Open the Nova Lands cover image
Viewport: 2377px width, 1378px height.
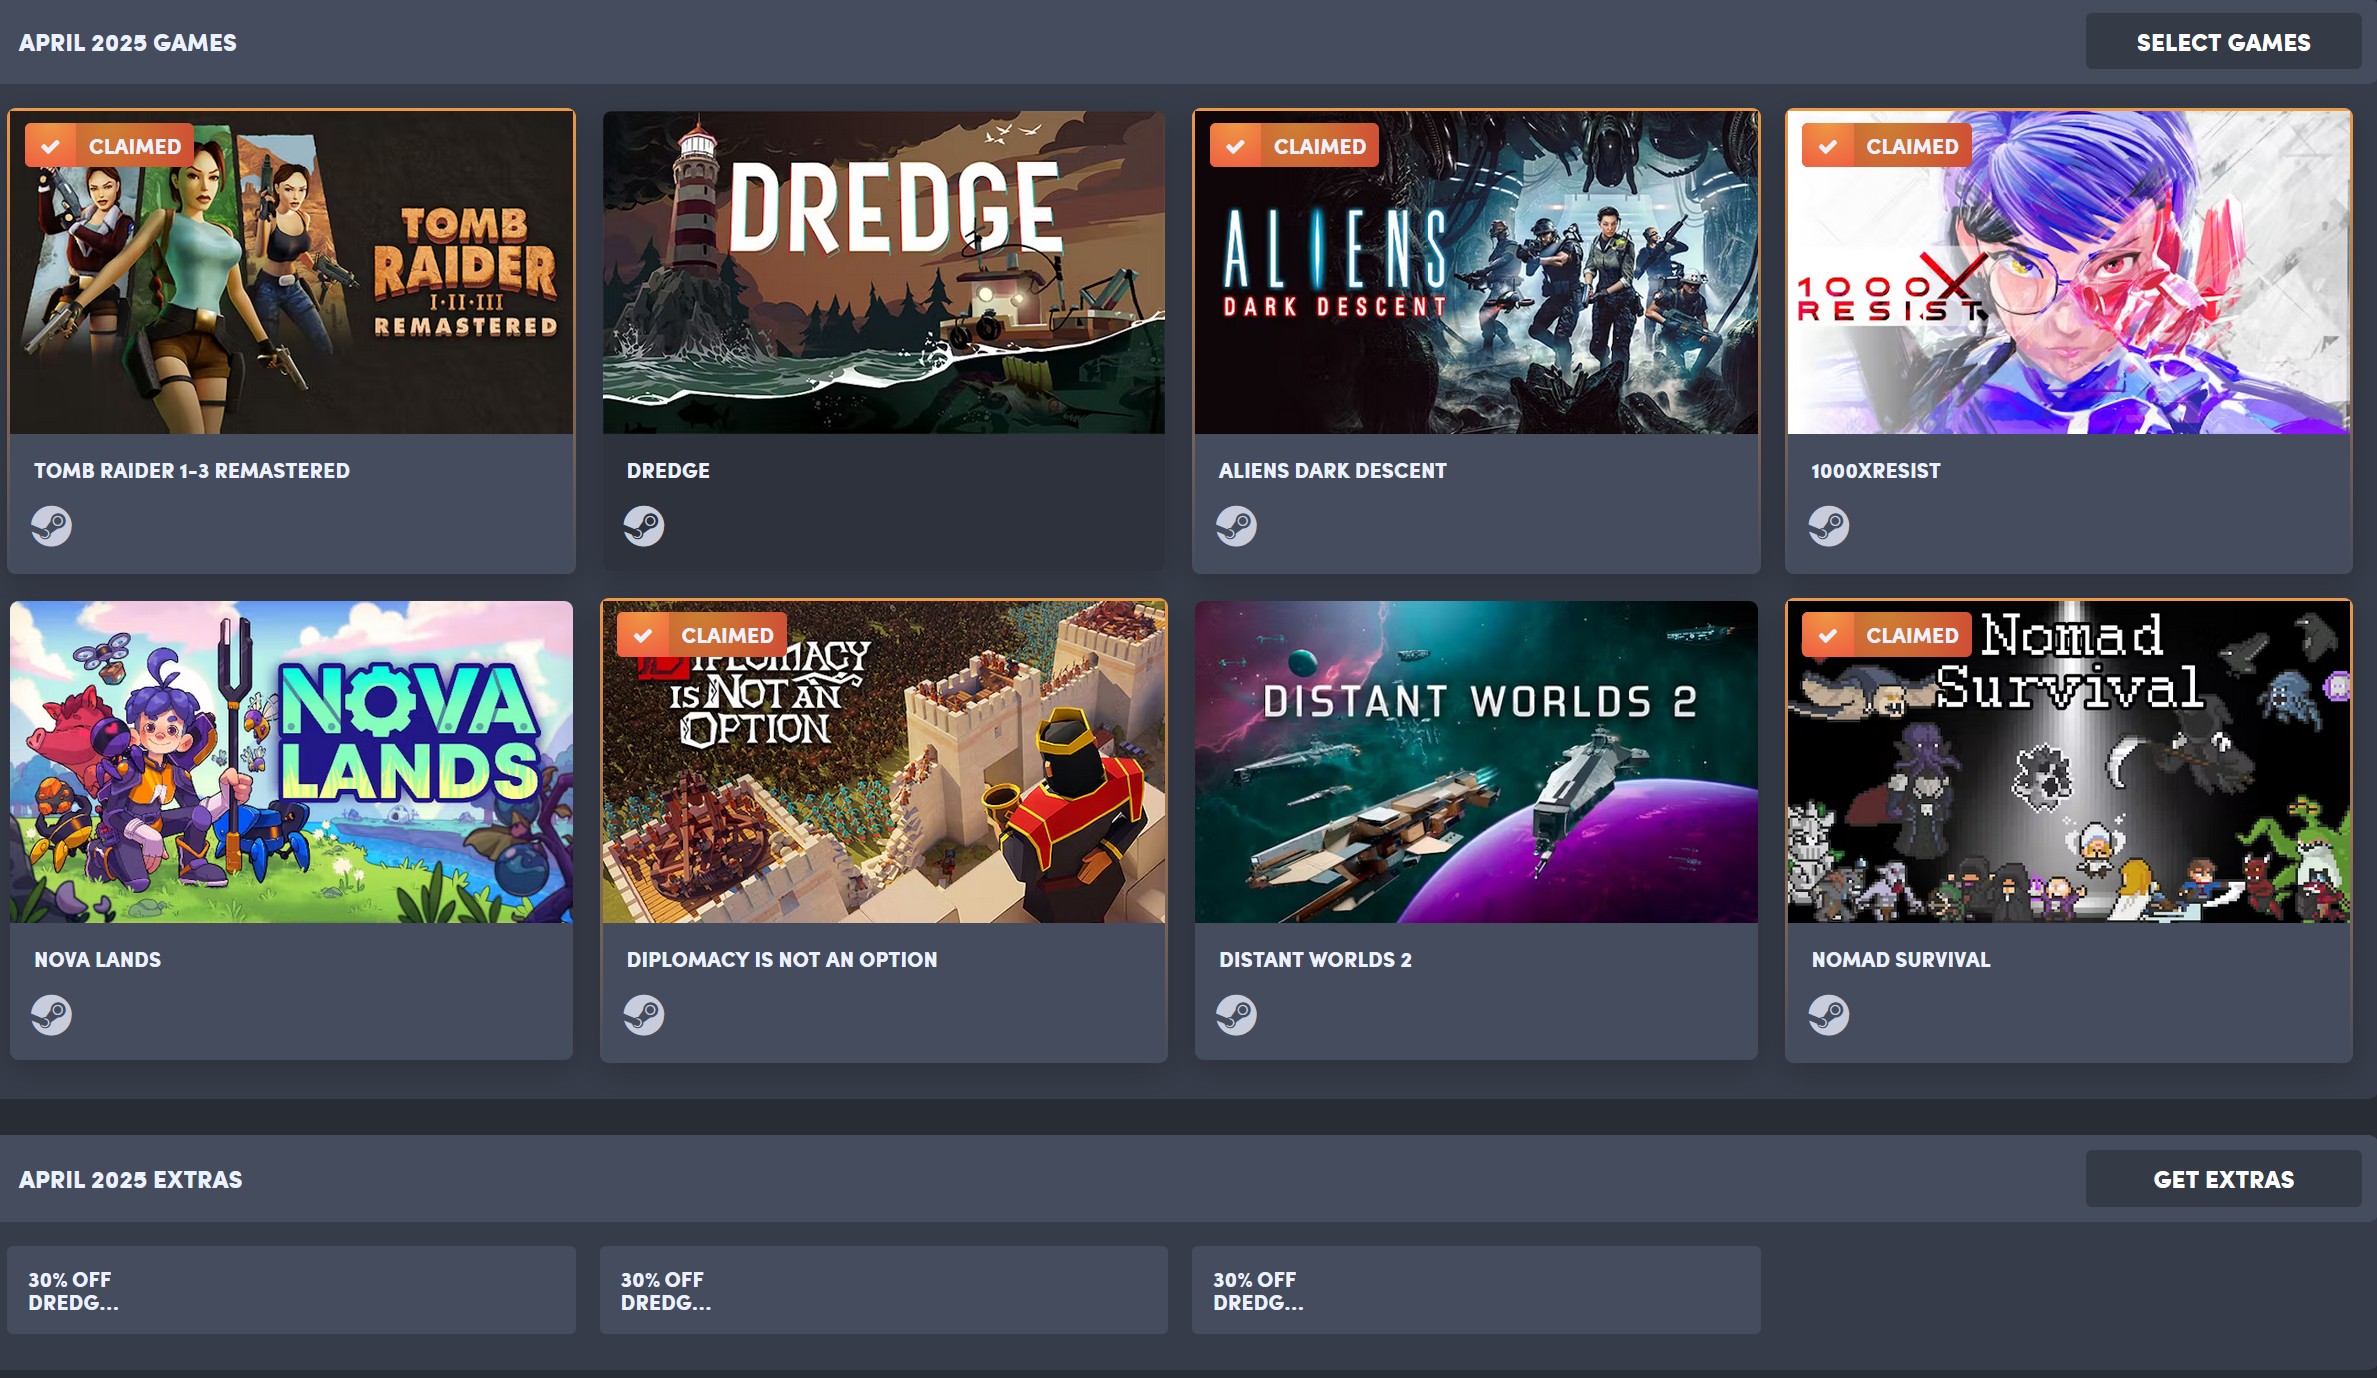click(291, 762)
